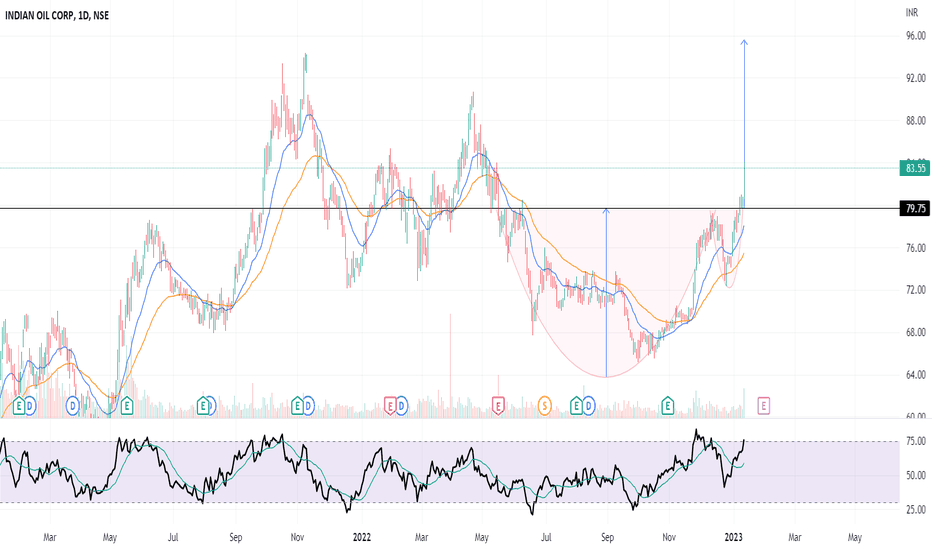Select the green E earnings marker above Nov 2022
The height and width of the screenshot is (550, 932).
667,406
